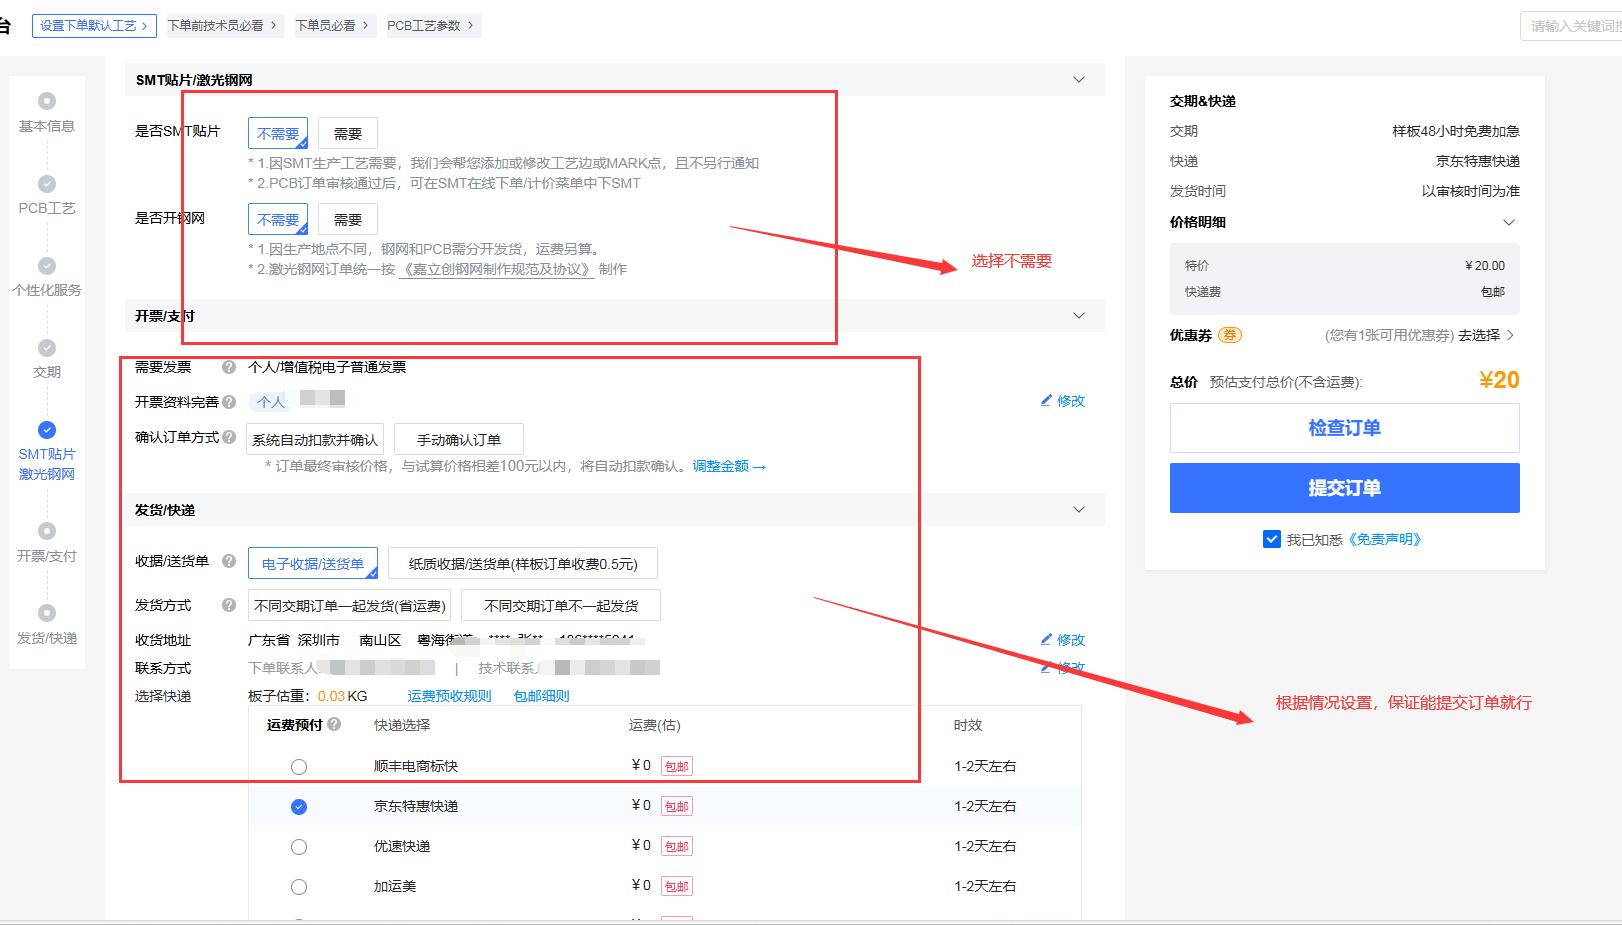Viewport: 1622px width, 925px height.
Task: Go to 个性化服务 step label
Action: (47, 290)
